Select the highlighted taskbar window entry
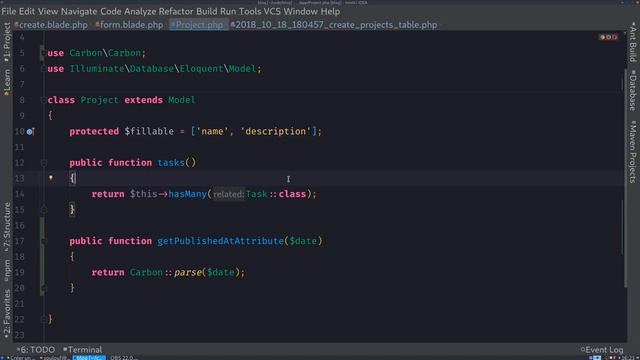The width and height of the screenshot is (640, 360). coord(89,358)
